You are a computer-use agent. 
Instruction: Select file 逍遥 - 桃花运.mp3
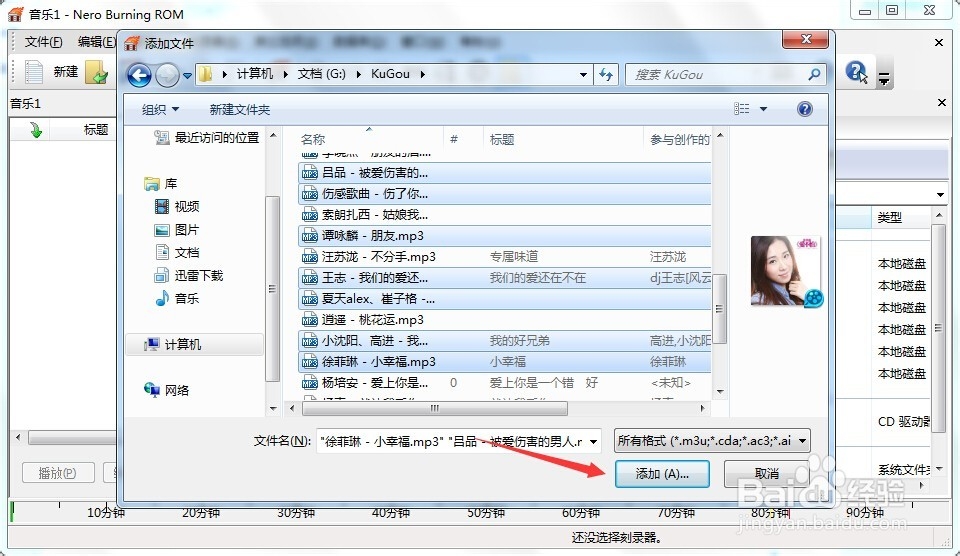click(505, 320)
